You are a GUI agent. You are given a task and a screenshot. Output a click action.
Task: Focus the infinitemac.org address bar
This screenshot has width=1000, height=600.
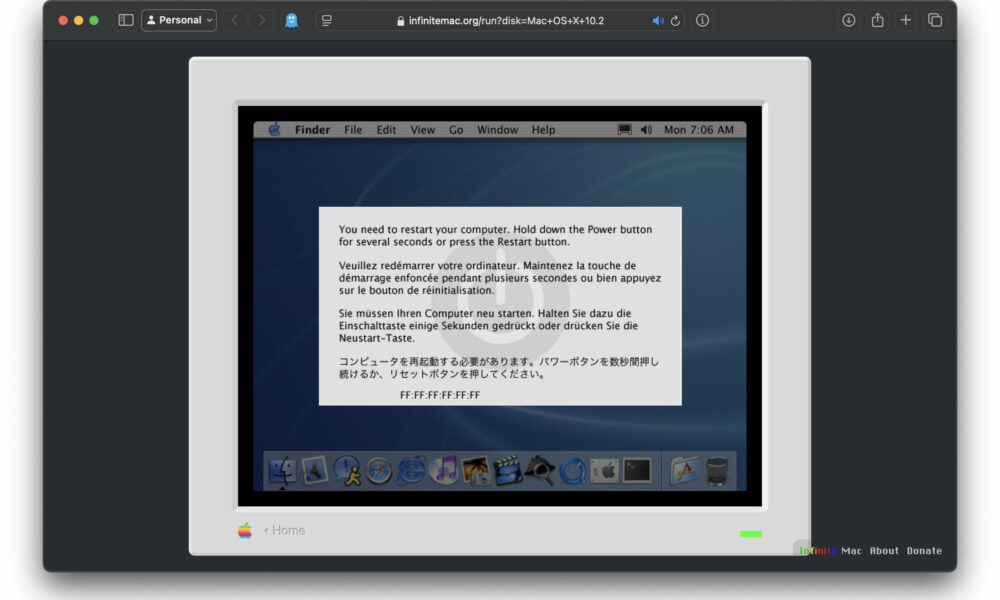coord(500,20)
